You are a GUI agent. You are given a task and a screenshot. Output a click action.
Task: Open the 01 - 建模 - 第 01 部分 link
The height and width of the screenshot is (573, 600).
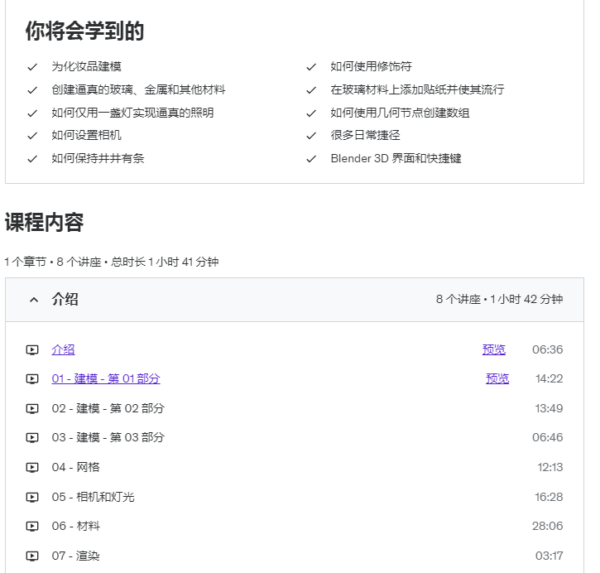coord(106,379)
